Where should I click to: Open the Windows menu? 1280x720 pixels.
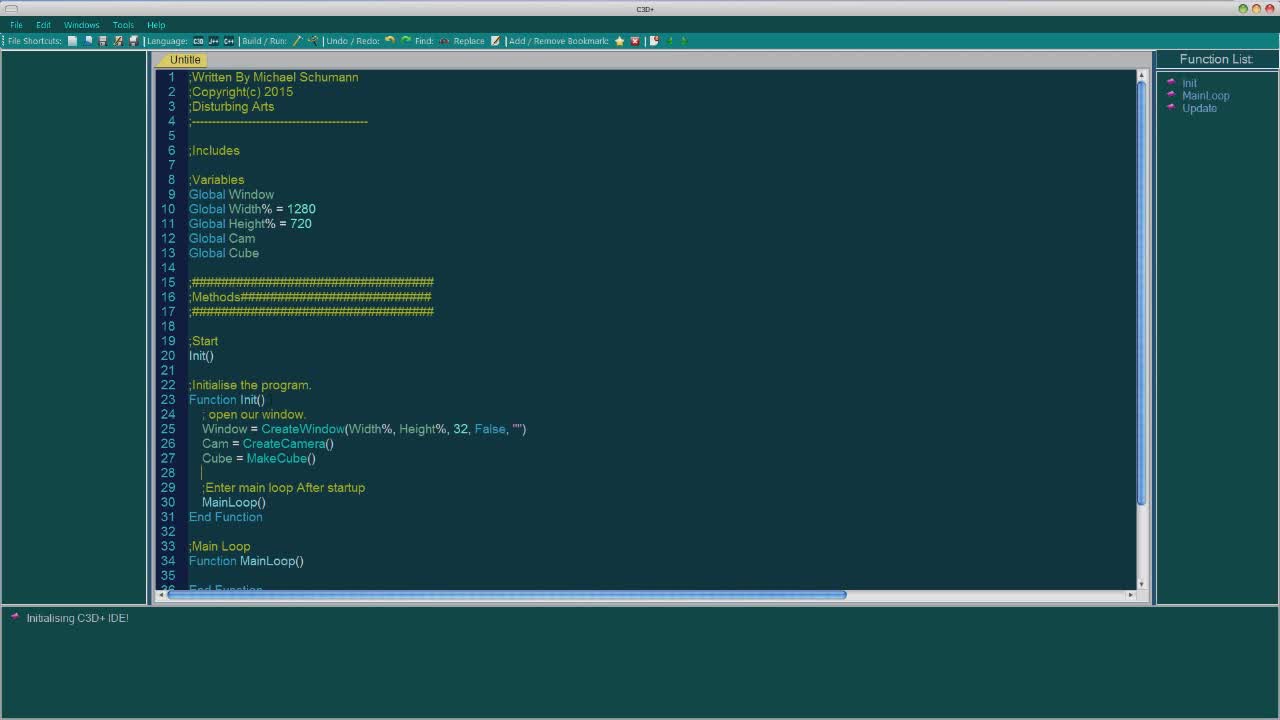[81, 24]
